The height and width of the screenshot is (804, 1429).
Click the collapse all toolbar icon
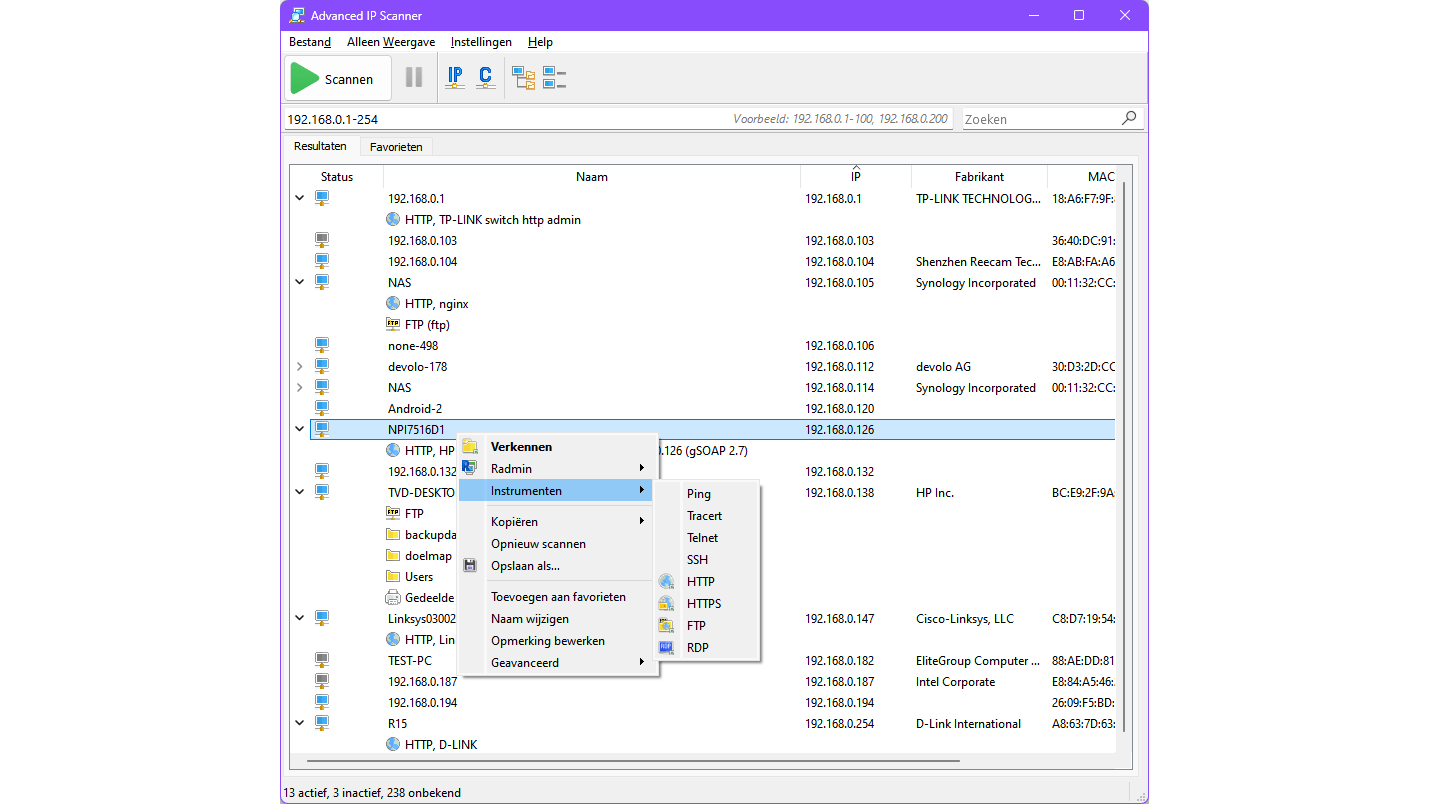click(x=554, y=78)
